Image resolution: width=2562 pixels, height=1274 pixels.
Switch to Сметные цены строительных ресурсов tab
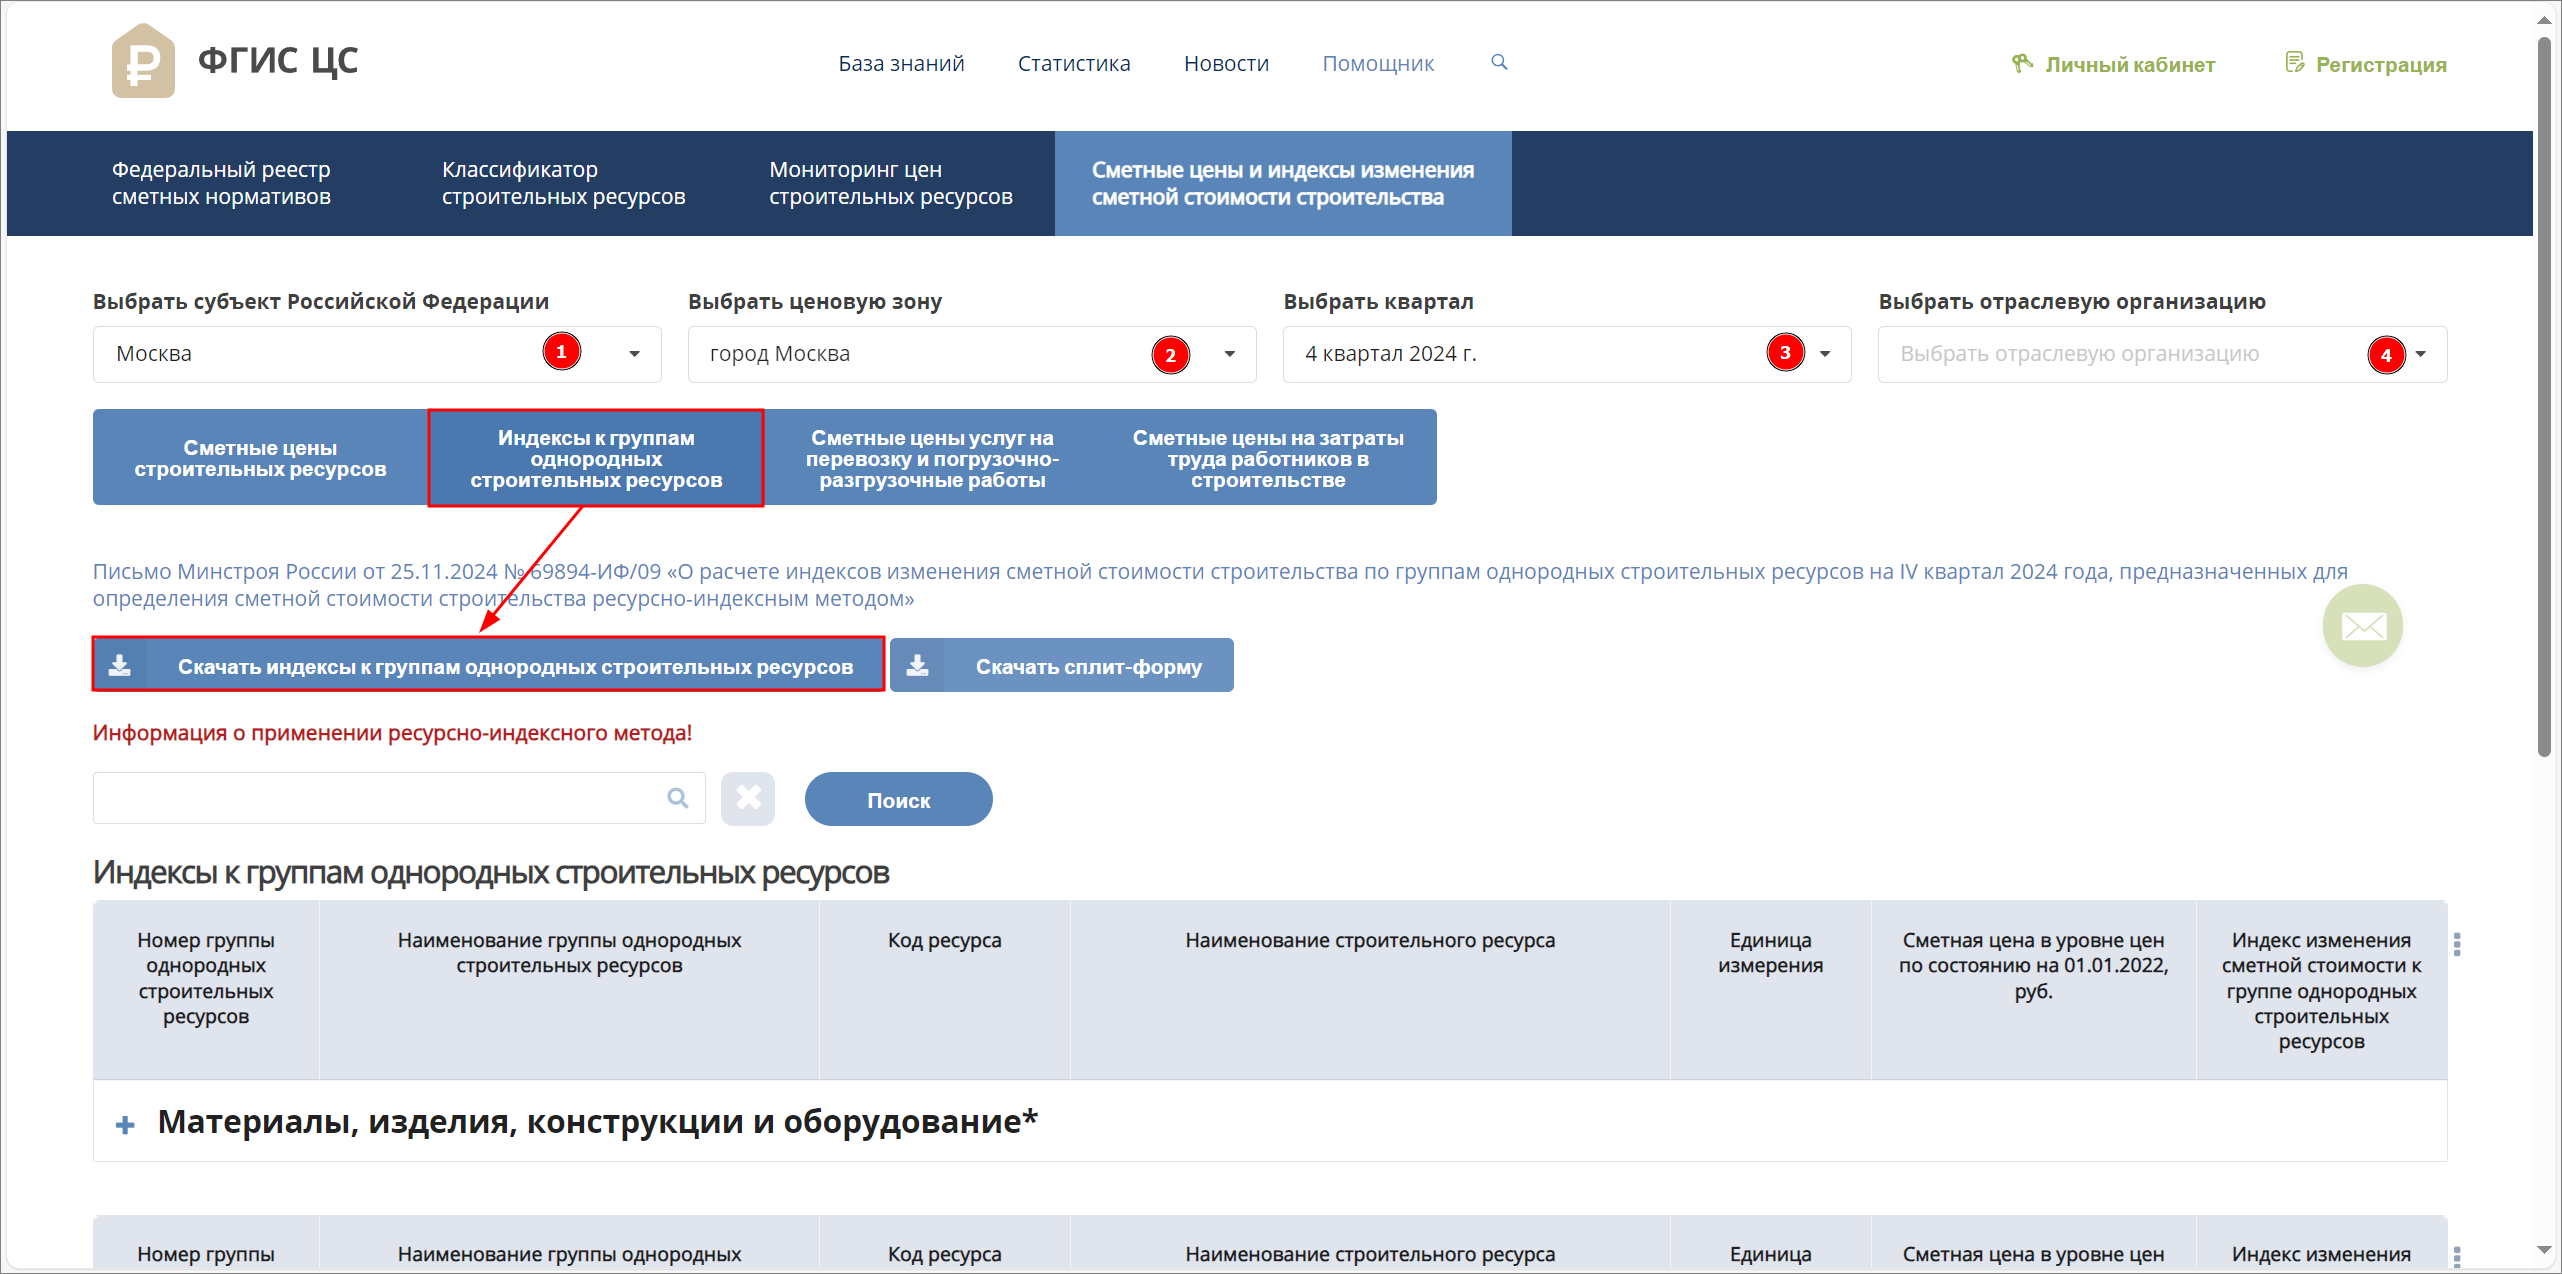click(x=260, y=457)
